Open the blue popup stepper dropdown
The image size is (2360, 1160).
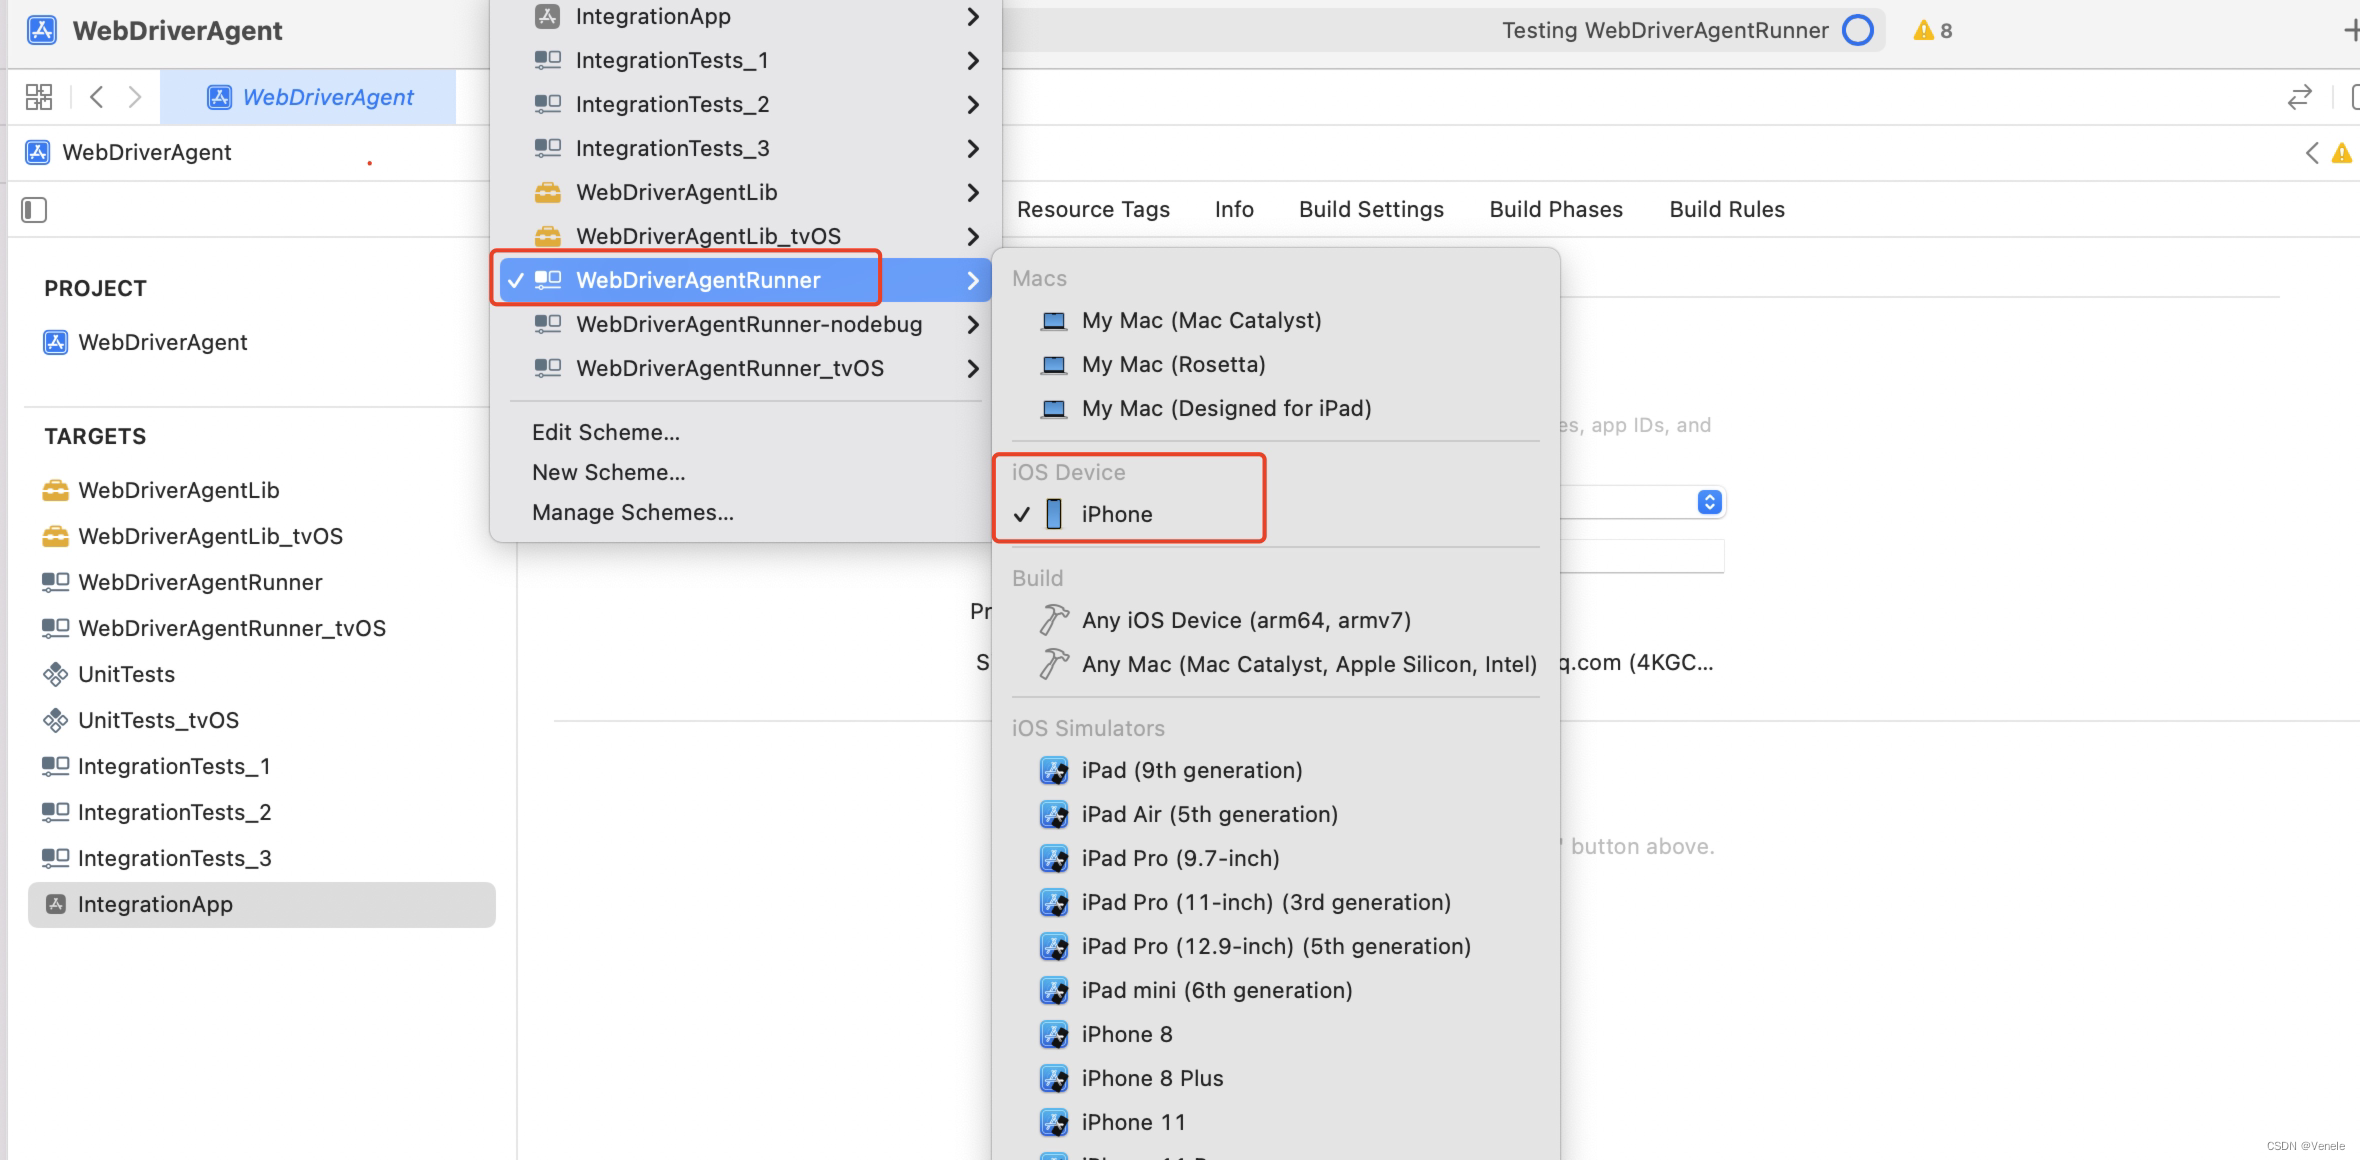(1709, 502)
